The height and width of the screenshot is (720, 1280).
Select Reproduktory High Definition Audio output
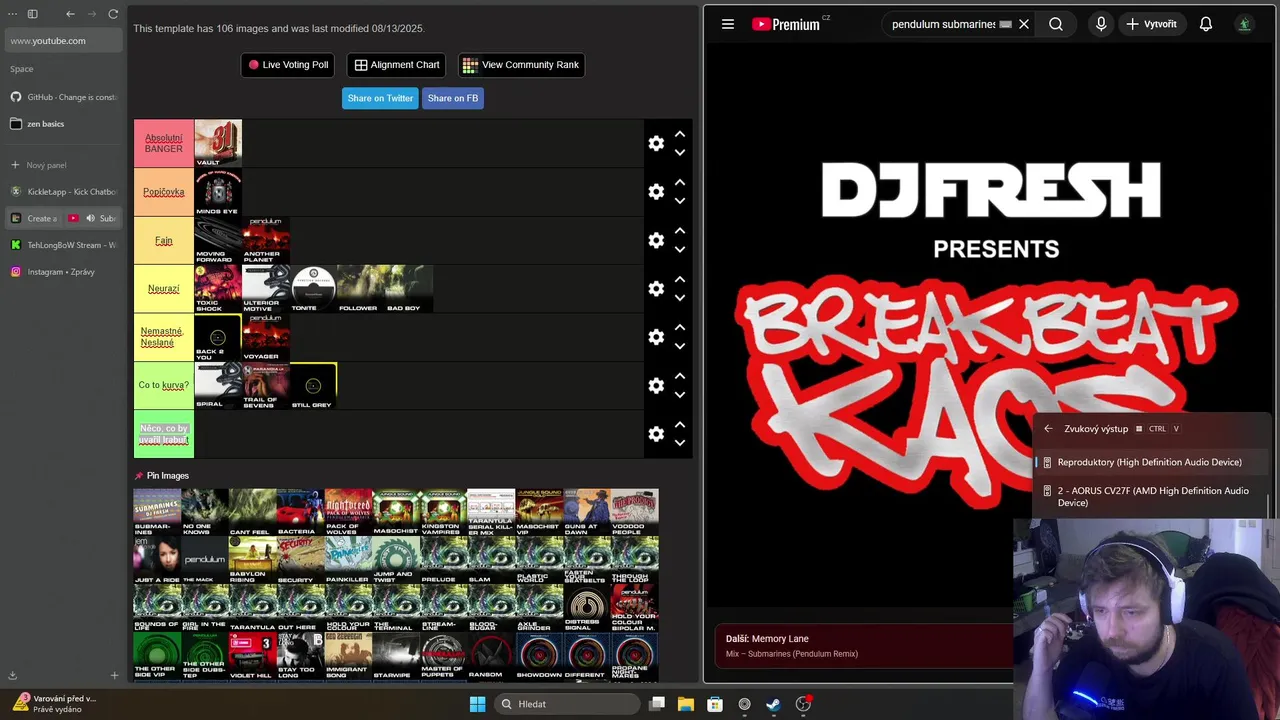(x=1150, y=462)
